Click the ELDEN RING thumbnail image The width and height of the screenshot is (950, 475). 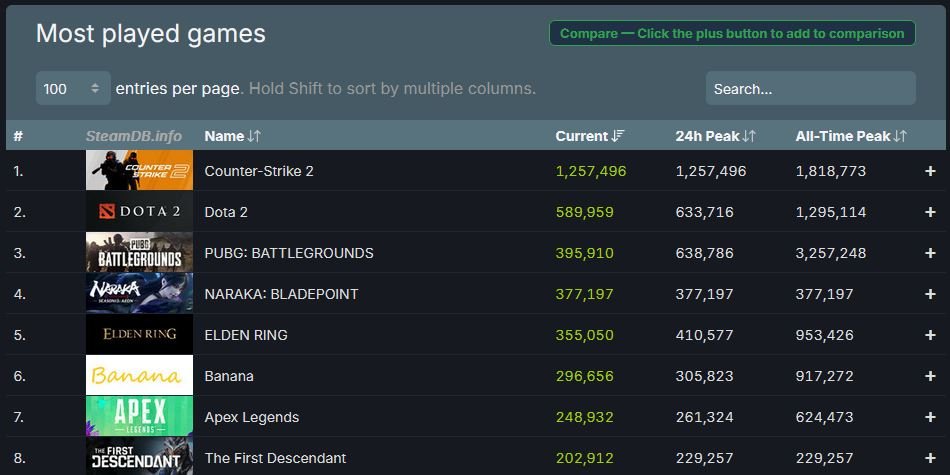click(139, 334)
